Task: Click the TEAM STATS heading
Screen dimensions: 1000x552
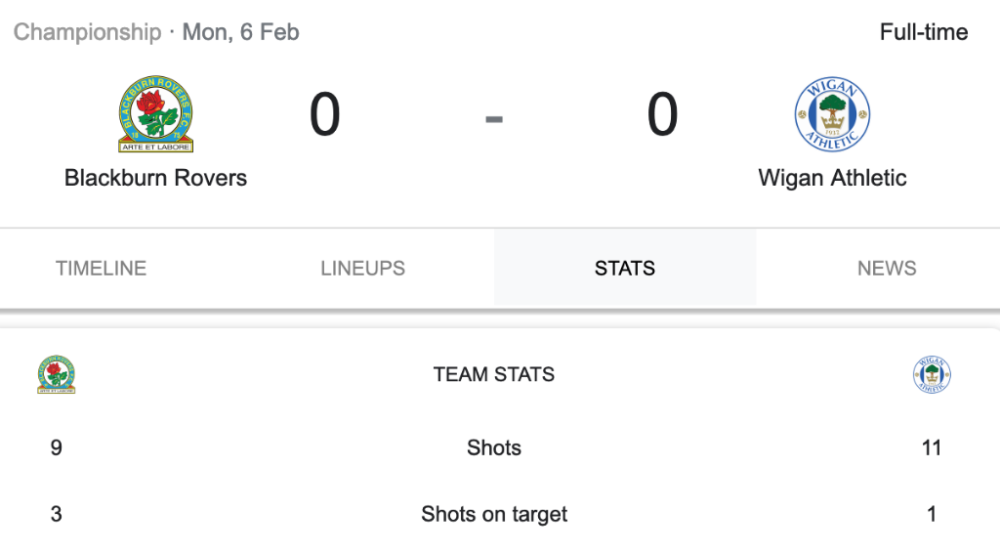Action: click(494, 375)
